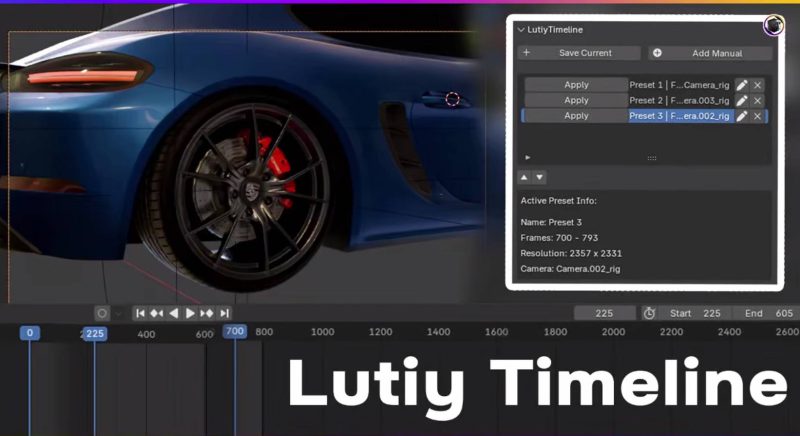
Task: Click the frame 700 timeline marker
Action: [x=235, y=332]
